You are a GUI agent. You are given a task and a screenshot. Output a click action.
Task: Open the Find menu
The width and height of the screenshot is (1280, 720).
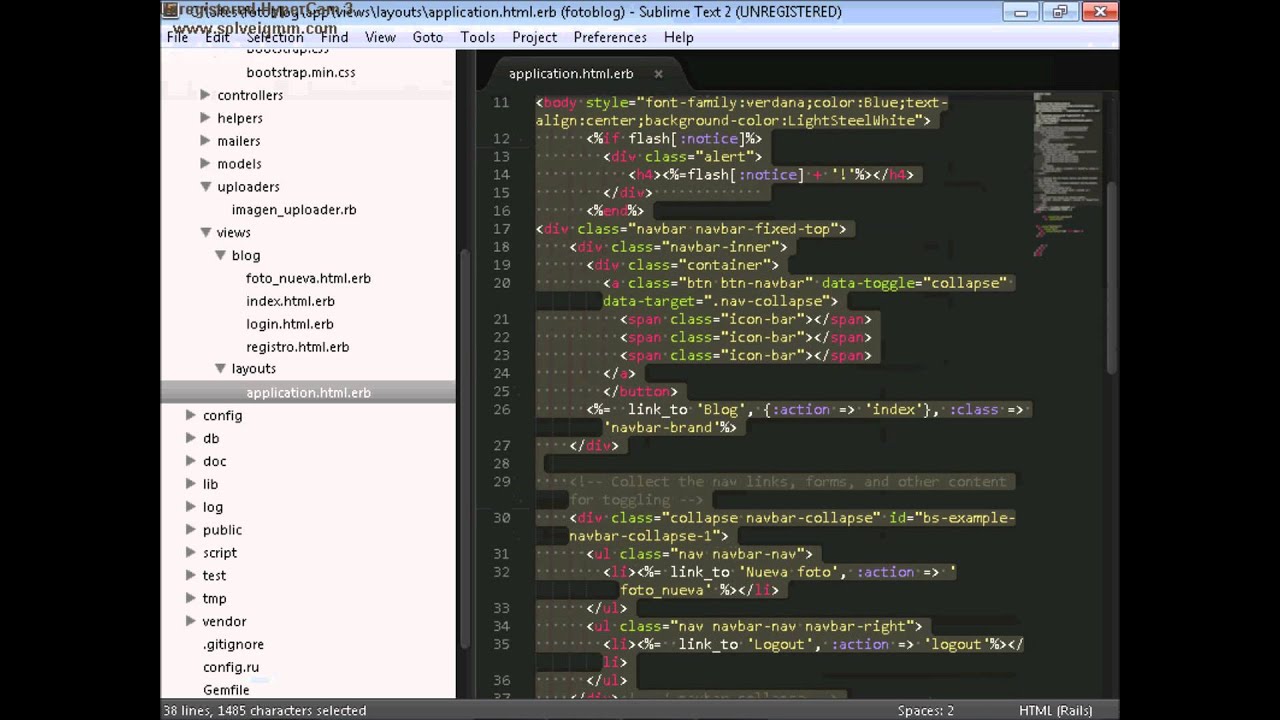[334, 37]
